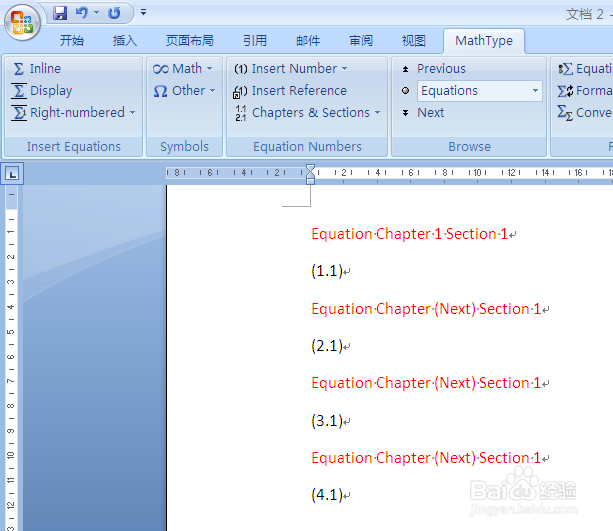613x531 pixels.
Task: Switch to the 开始 tab
Action: [72, 40]
